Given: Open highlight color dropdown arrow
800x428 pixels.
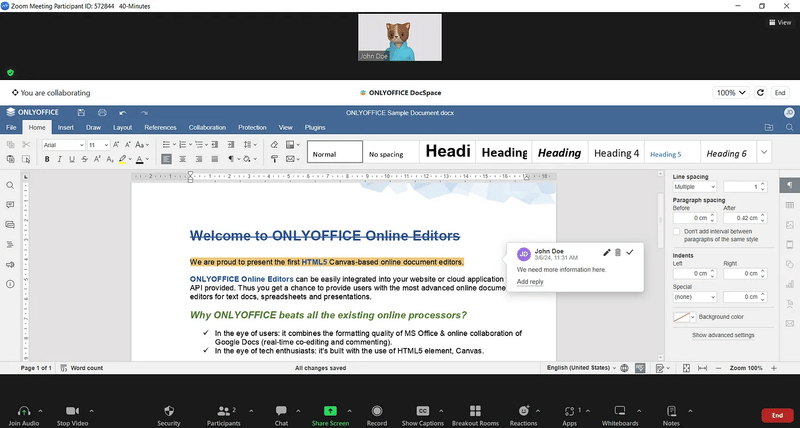Looking at the screenshot, I should (130, 160).
